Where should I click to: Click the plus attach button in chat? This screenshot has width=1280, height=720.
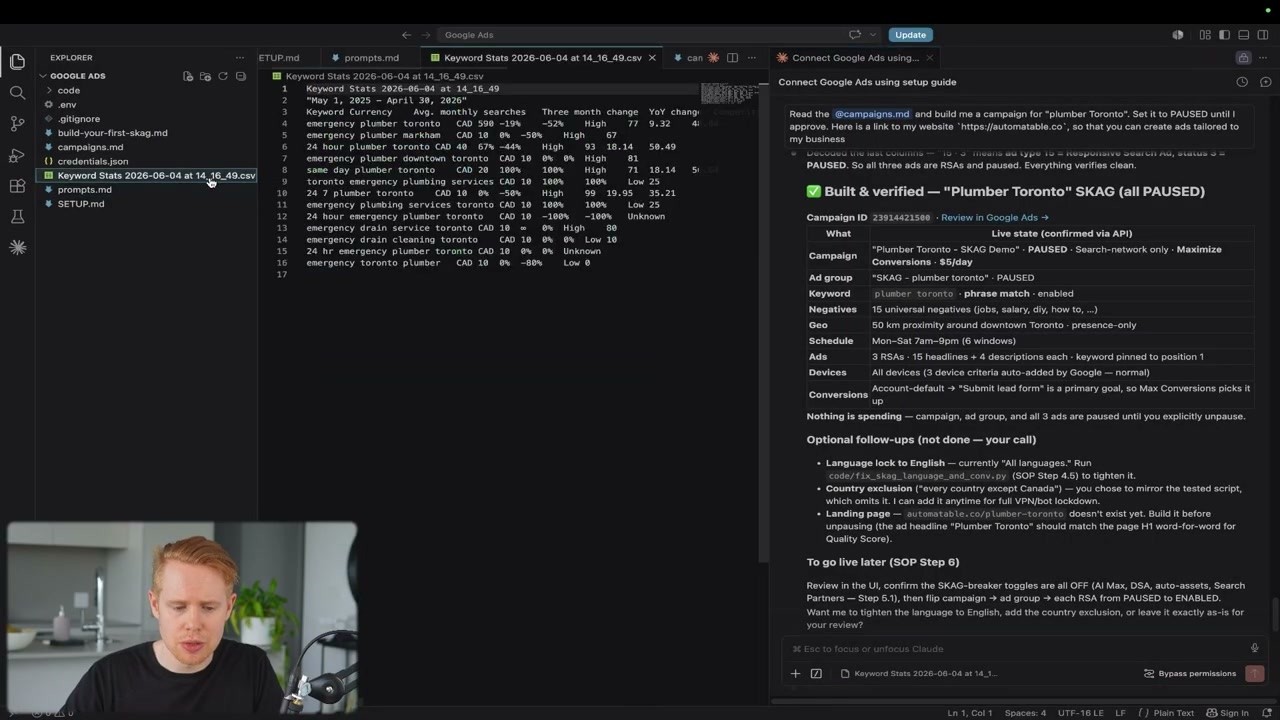795,673
